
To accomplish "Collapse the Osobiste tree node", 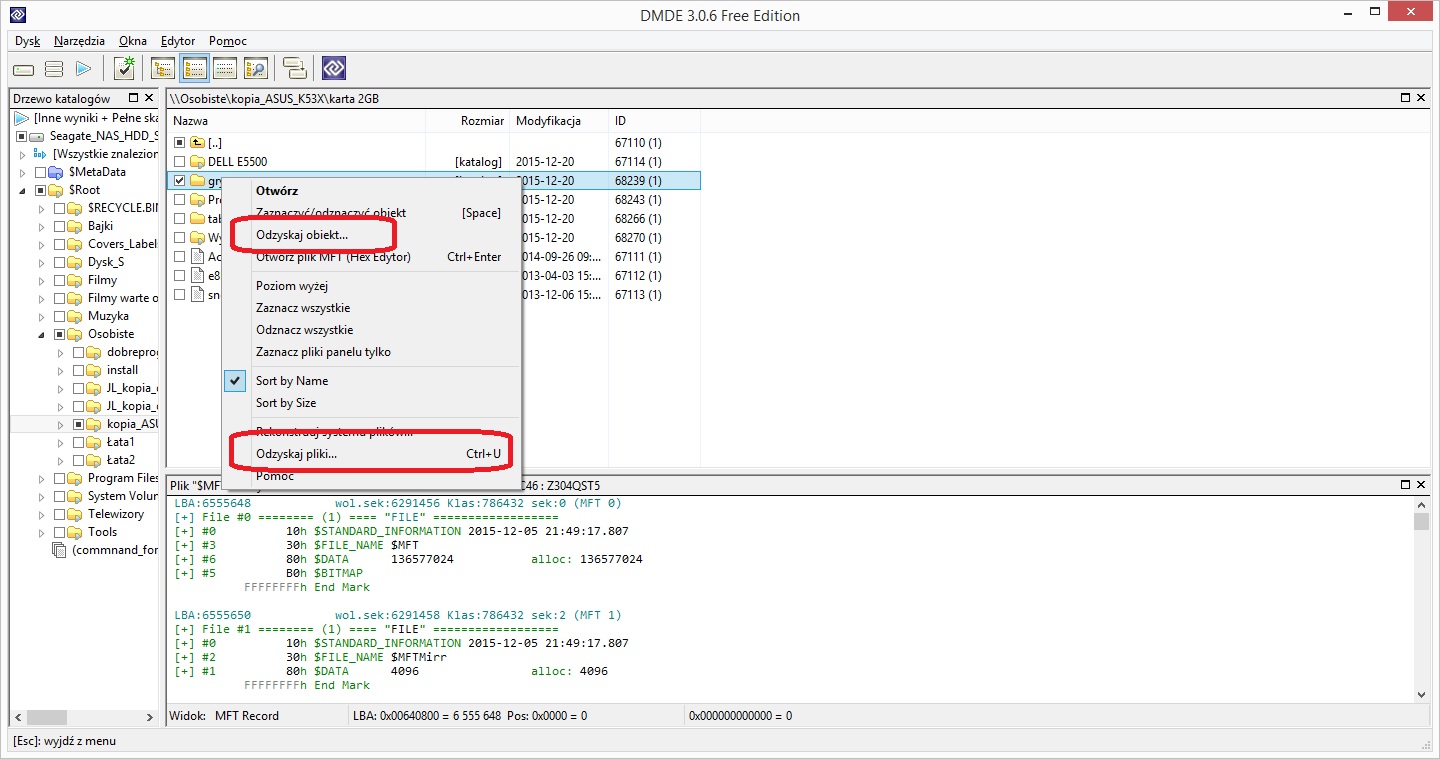I will pos(42,334).
